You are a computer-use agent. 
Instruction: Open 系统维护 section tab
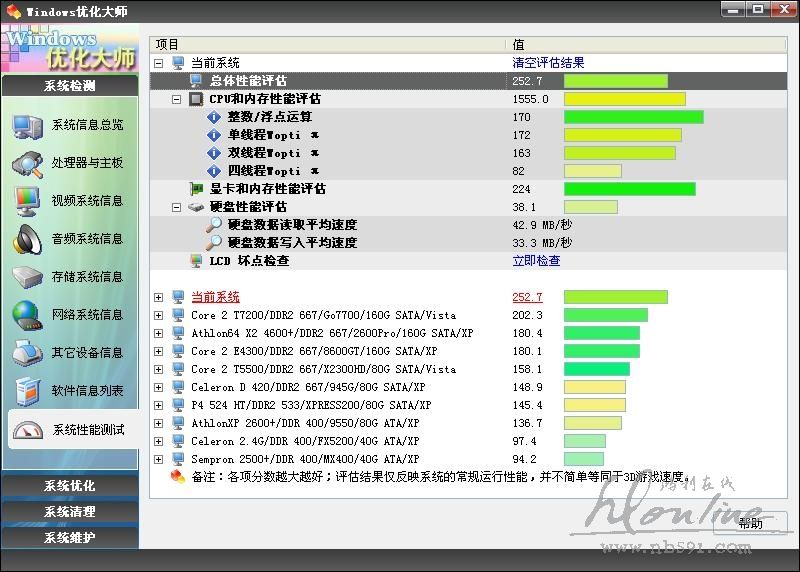coord(70,538)
